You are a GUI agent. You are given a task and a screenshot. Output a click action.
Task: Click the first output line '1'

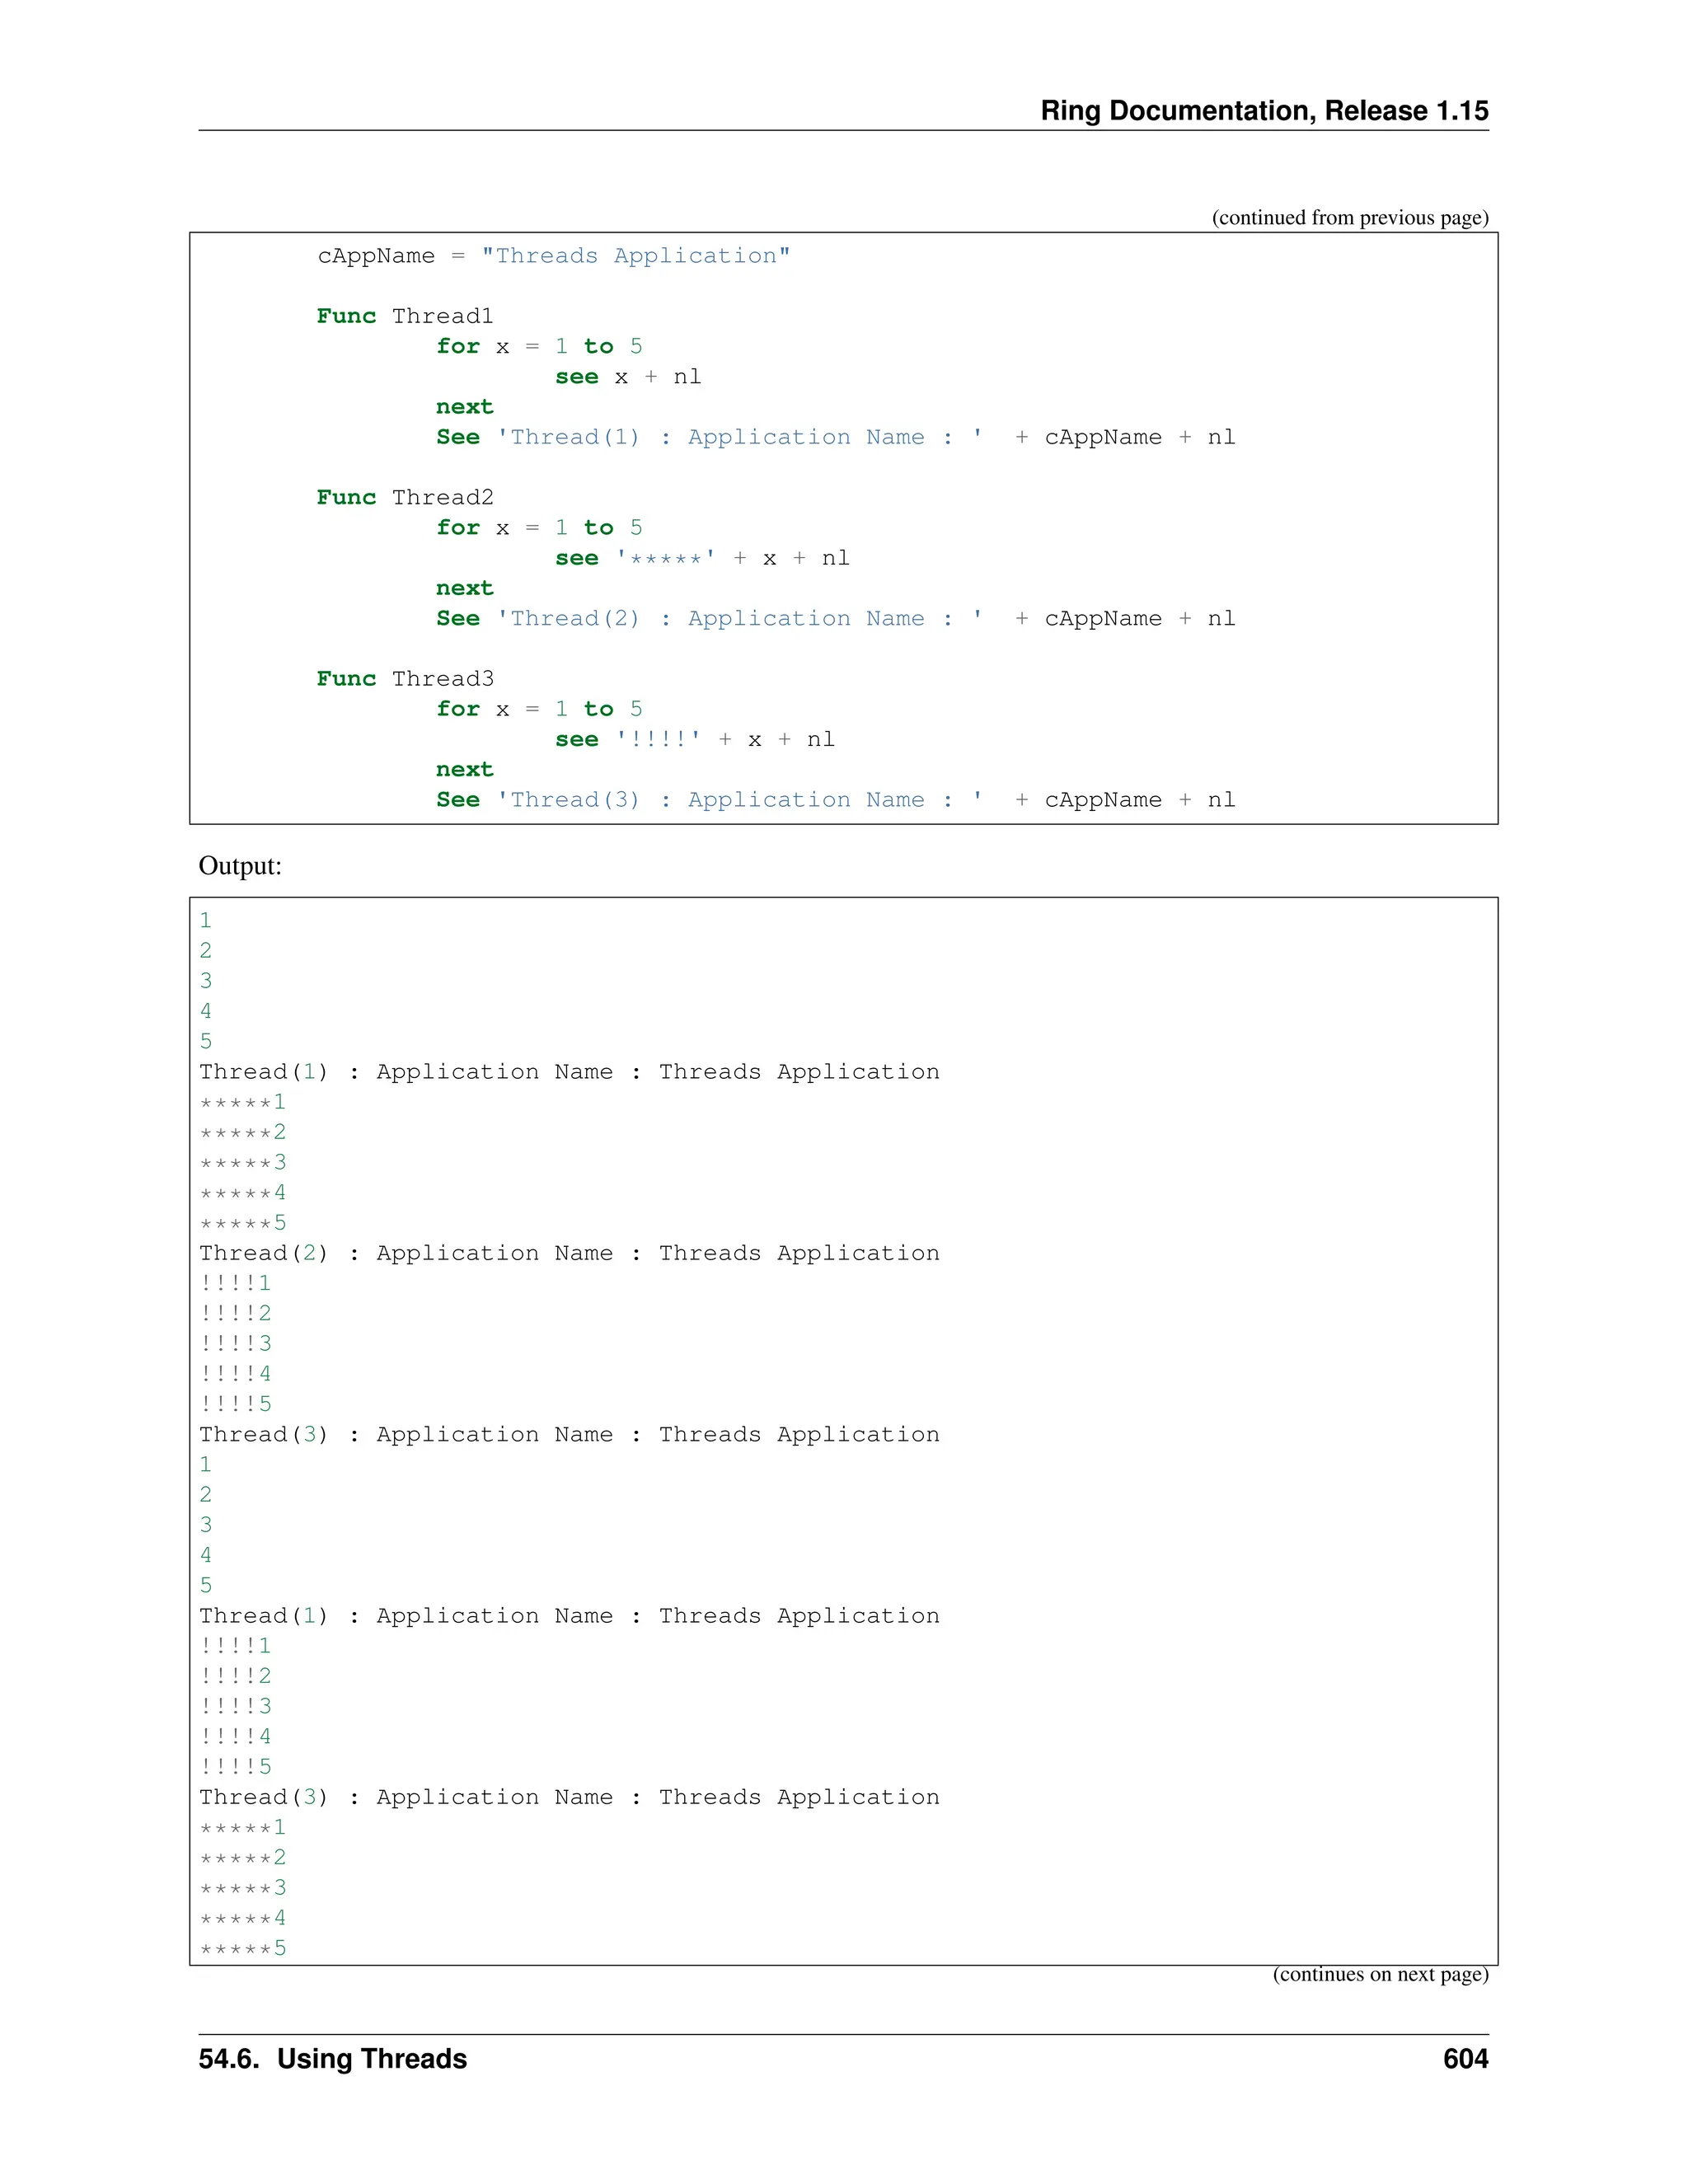click(x=206, y=921)
